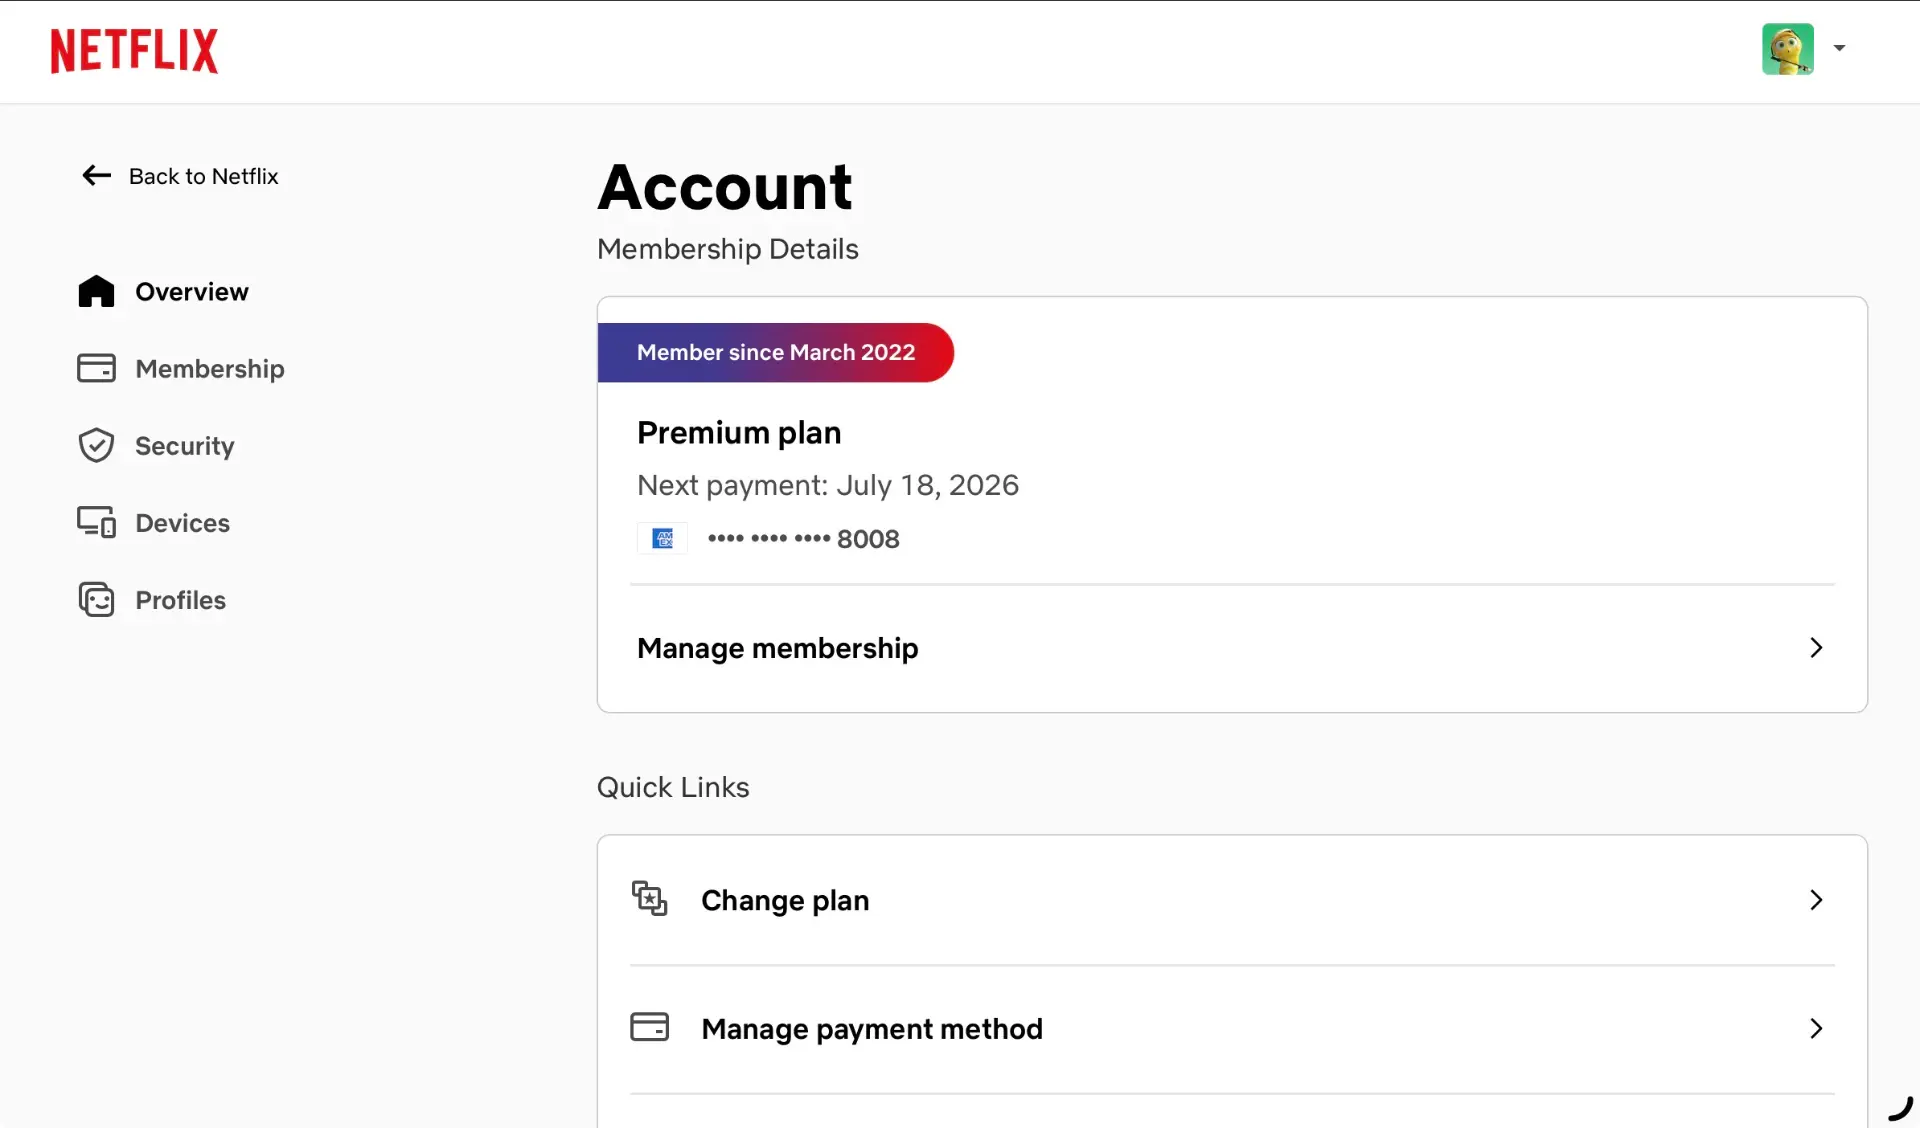Click the Membership card icon in sidebar
The image size is (1920, 1128).
pos(96,368)
